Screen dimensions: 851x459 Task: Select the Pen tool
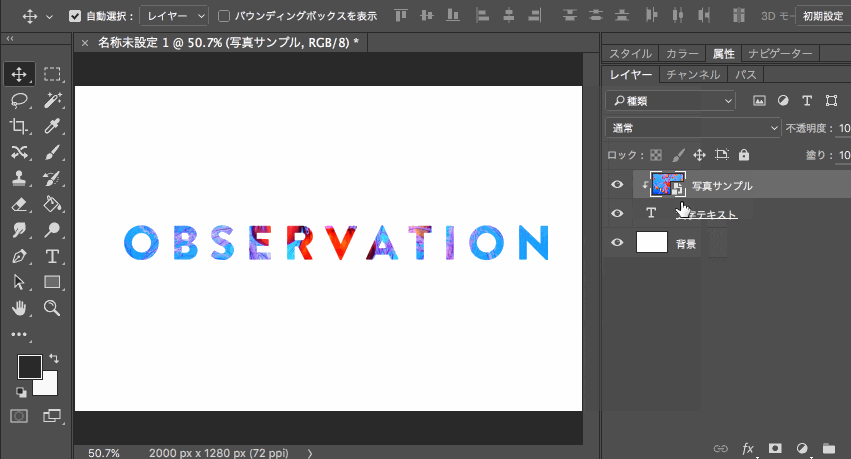point(19,256)
